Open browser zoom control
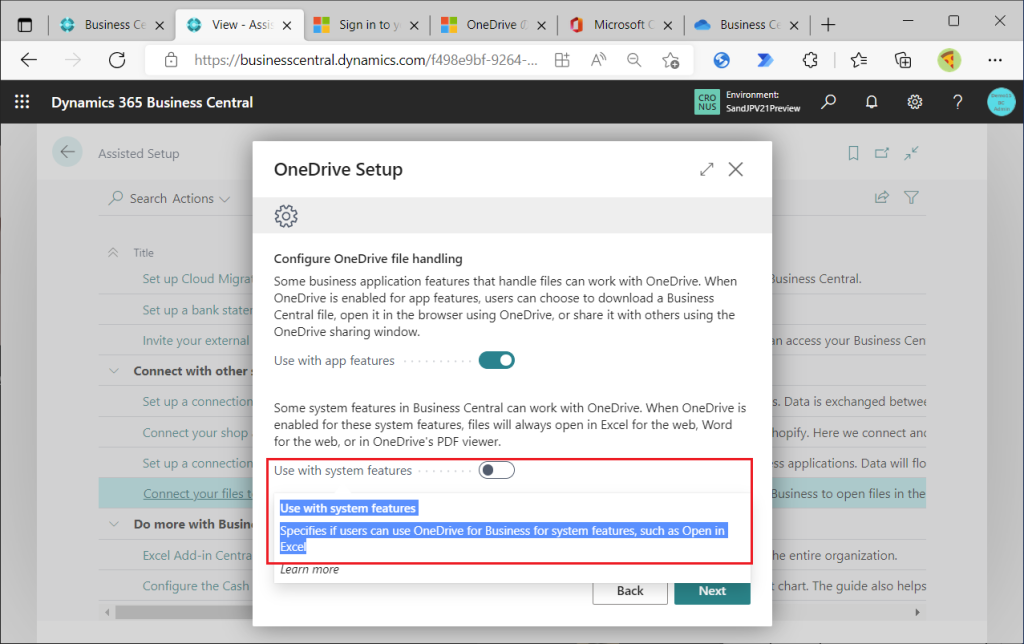1024x644 pixels. point(633,60)
